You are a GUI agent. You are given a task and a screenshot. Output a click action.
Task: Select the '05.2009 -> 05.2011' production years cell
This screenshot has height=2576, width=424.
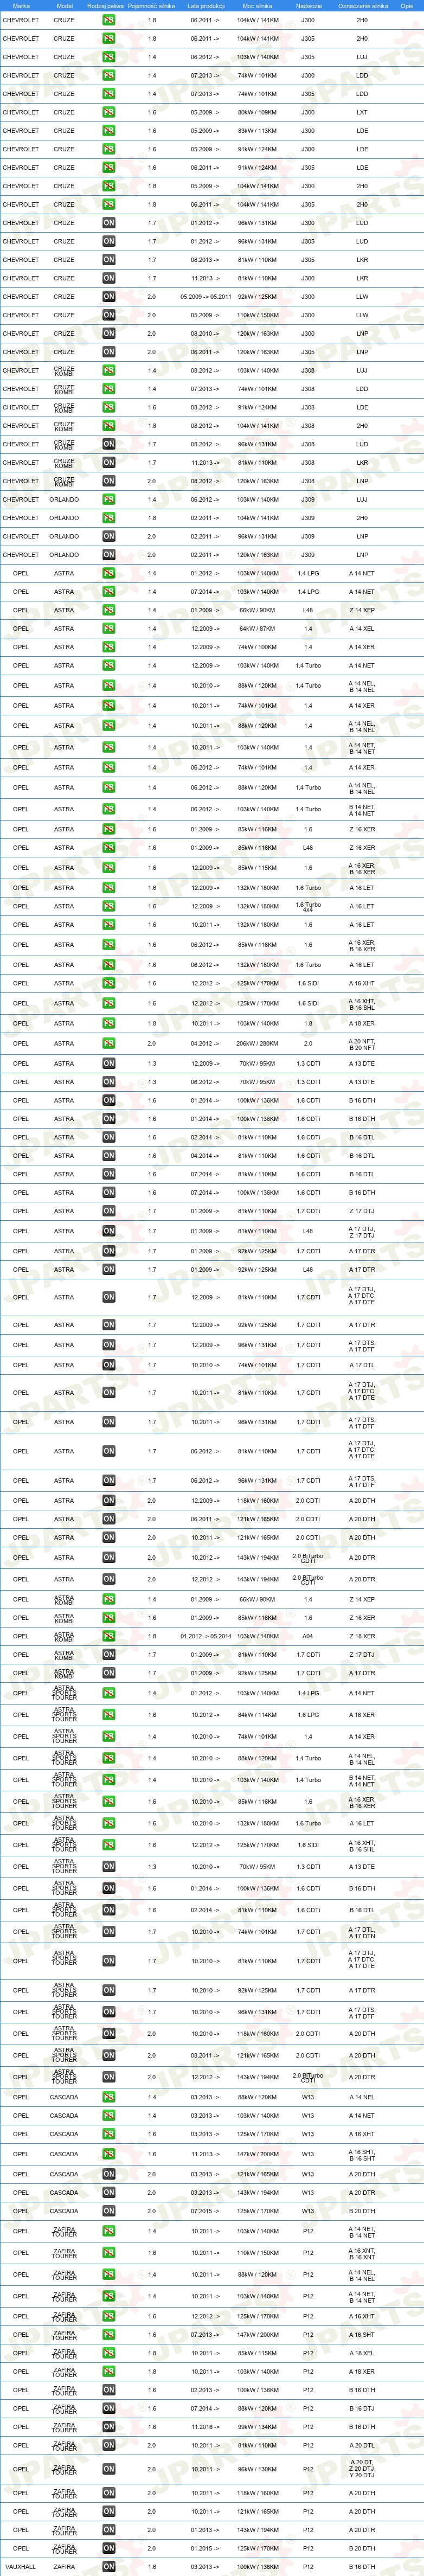pos(205,297)
